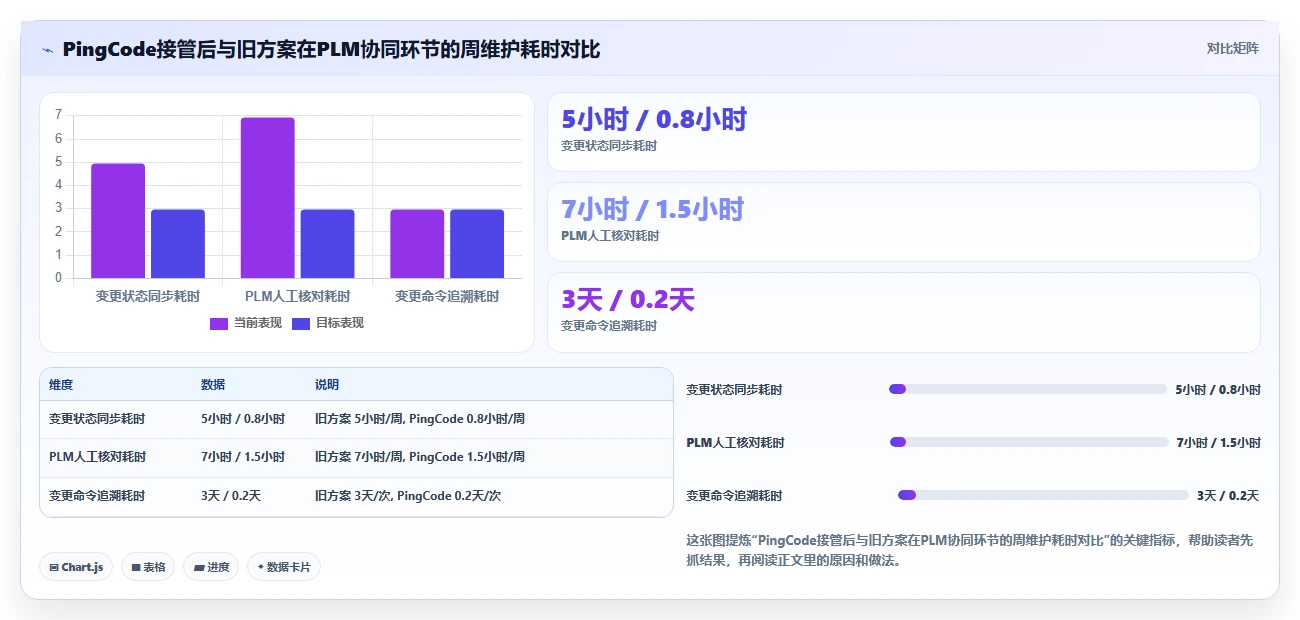Click the main title PingCode接管后与旧方案
The width and height of the screenshot is (1300, 620).
point(331,49)
